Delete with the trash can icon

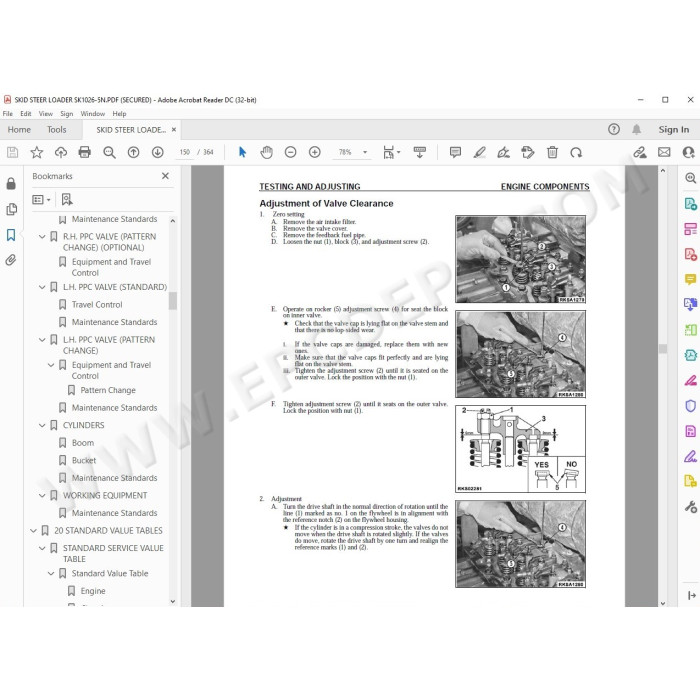pyautogui.click(x=552, y=153)
